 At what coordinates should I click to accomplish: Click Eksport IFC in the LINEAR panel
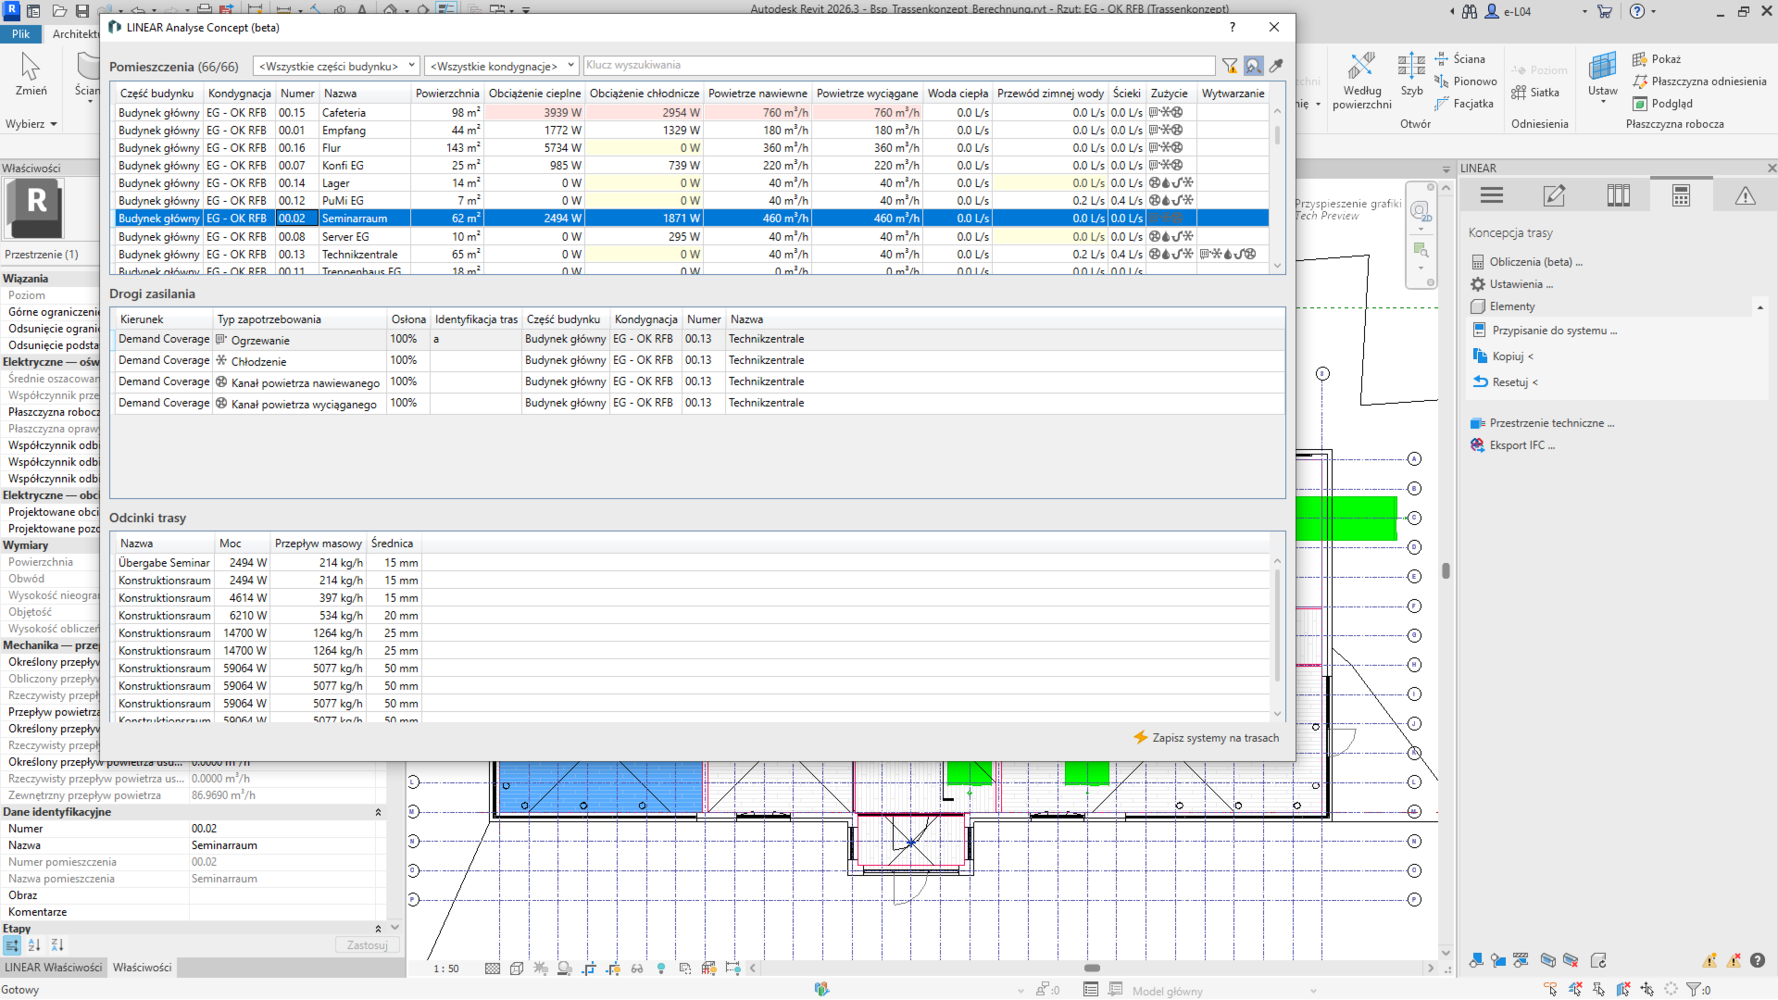tap(1521, 446)
